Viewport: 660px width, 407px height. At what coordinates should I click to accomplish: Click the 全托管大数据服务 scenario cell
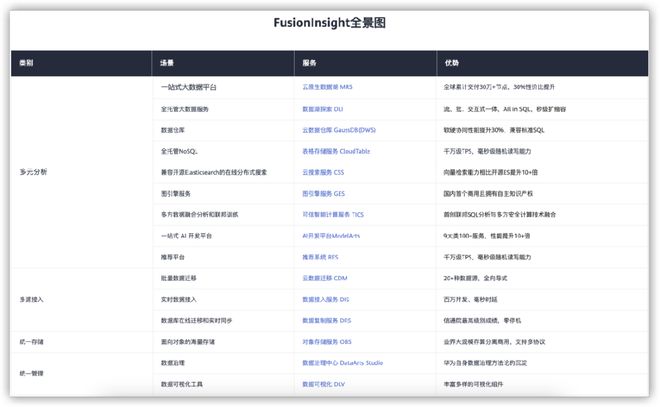[184, 109]
